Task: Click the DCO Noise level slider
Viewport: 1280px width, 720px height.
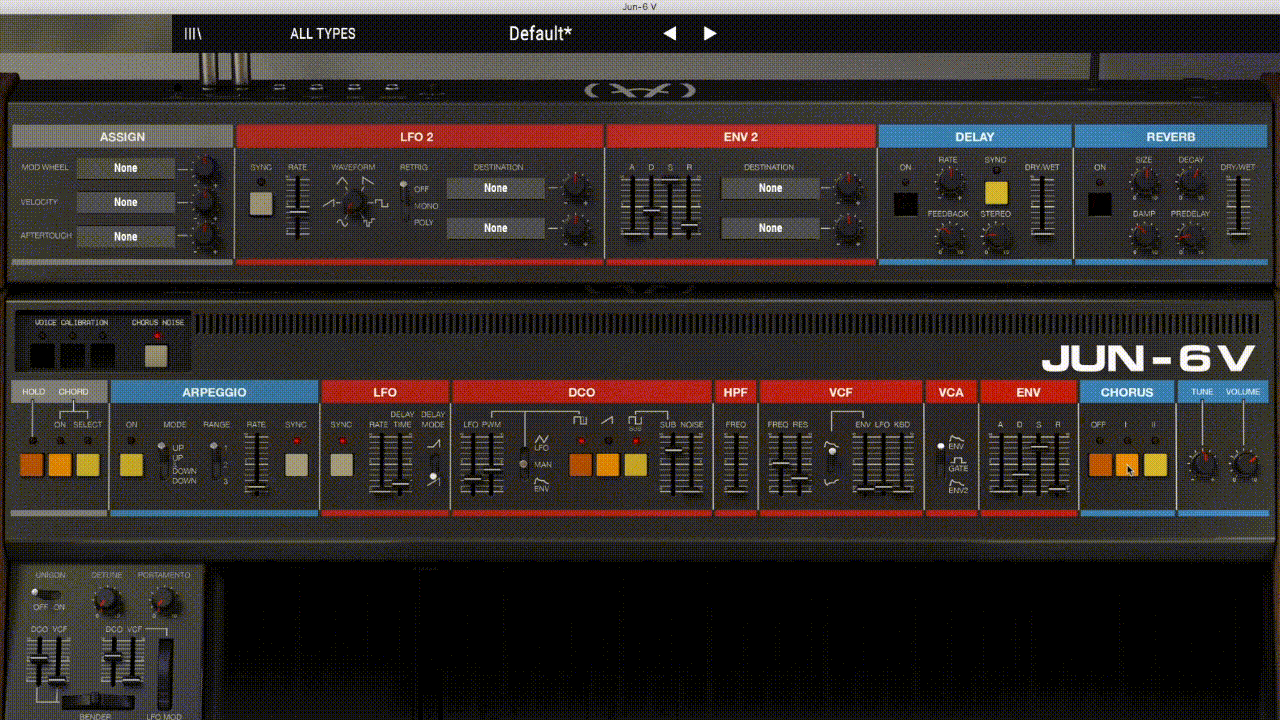Action: coord(690,464)
